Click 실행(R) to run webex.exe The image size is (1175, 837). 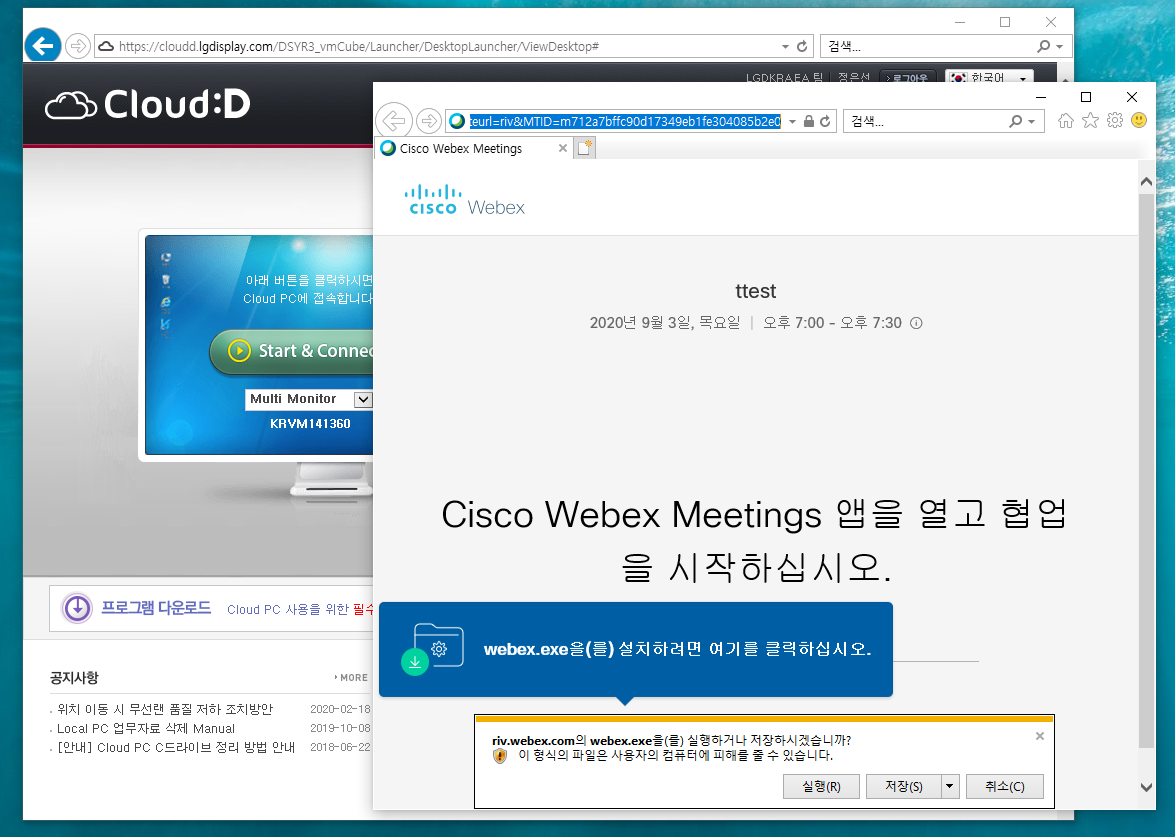point(821,786)
